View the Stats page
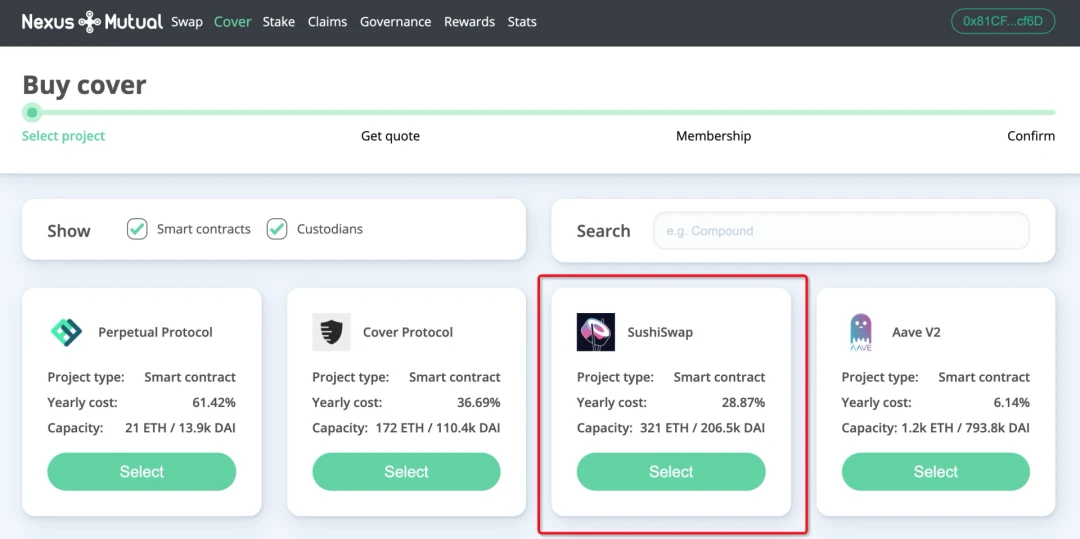 [522, 22]
